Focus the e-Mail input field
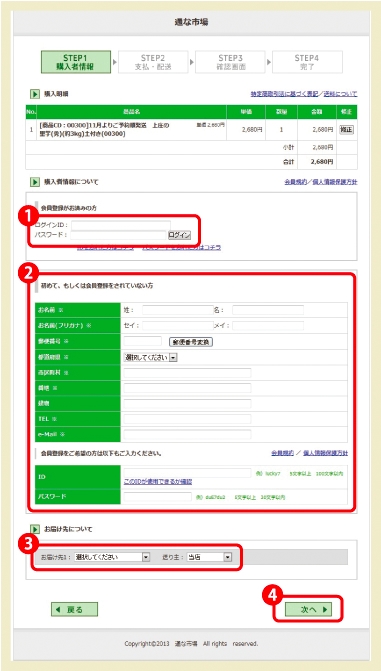Screen dimensions: 381x671 pyautogui.click(x=188, y=434)
